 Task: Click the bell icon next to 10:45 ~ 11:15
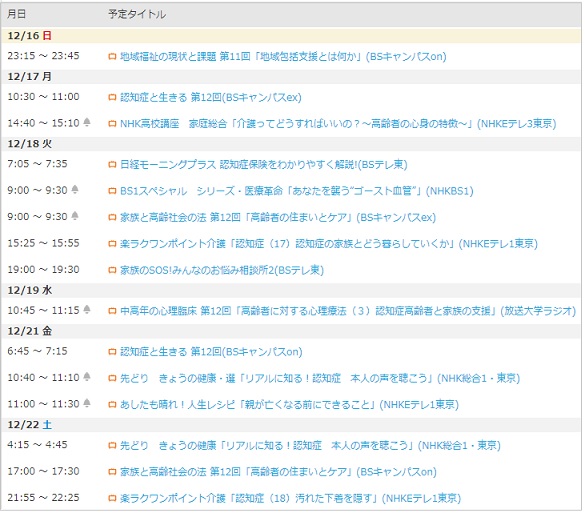[x=87, y=309]
